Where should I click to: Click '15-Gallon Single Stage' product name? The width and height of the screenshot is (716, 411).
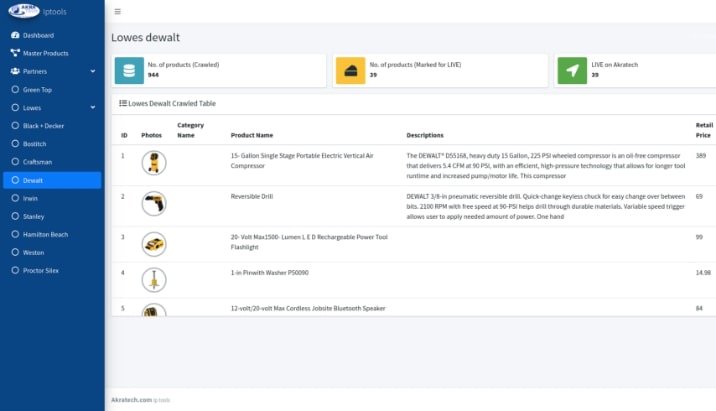click(x=302, y=161)
